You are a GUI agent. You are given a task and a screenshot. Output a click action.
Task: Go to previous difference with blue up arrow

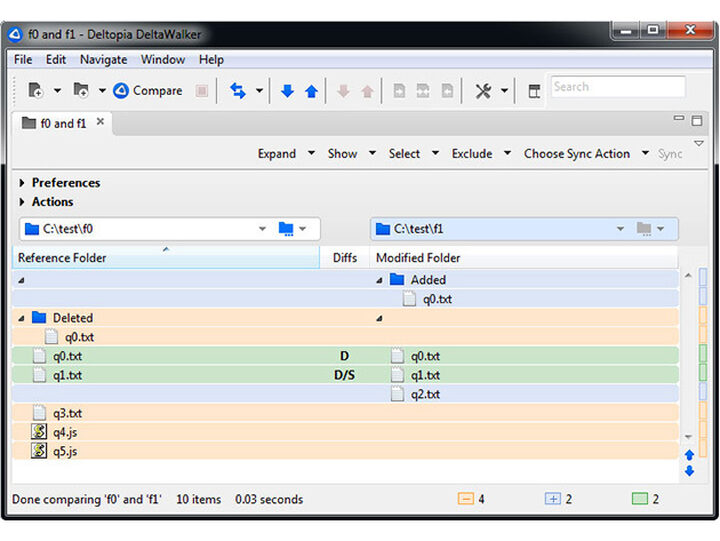pyautogui.click(x=311, y=91)
